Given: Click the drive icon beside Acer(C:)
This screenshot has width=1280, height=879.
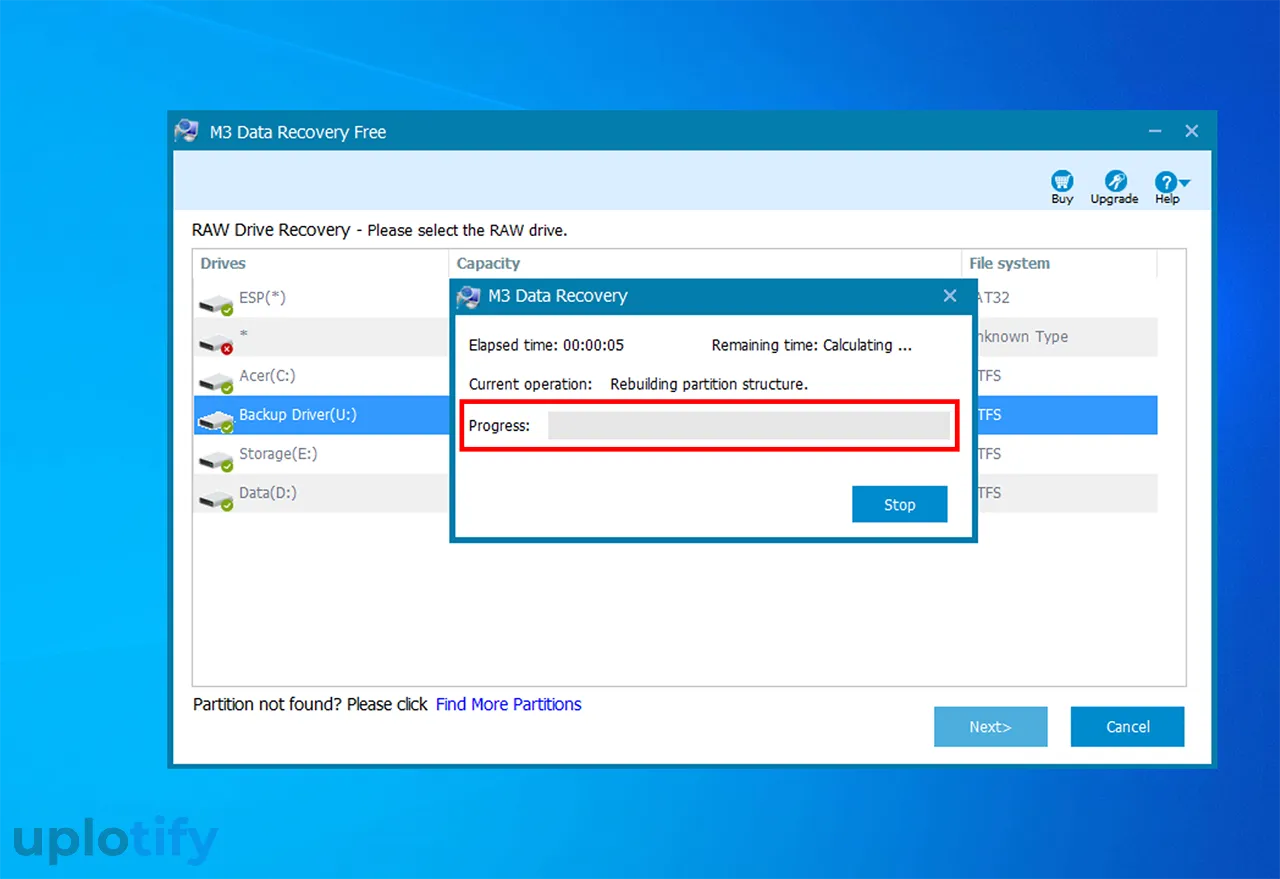Looking at the screenshot, I should click(216, 382).
